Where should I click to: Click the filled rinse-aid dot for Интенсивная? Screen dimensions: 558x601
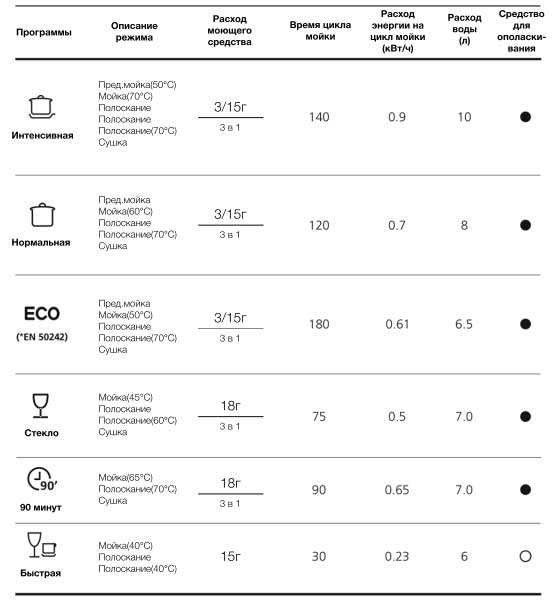525,117
